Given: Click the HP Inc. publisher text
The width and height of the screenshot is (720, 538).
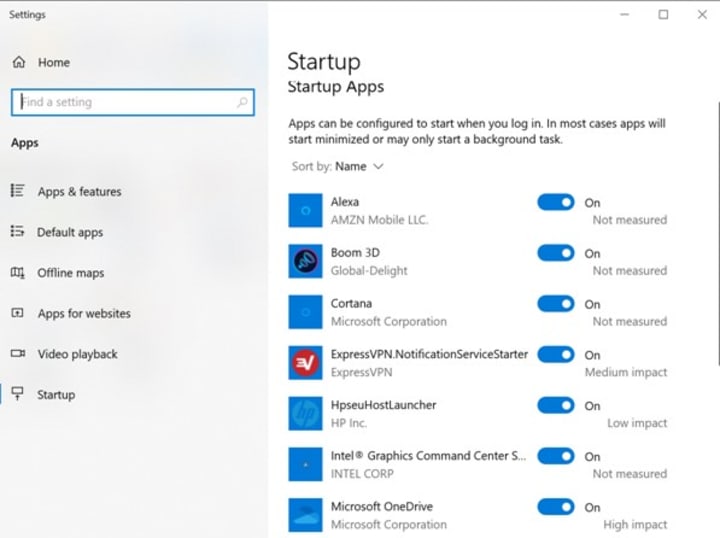Looking at the screenshot, I should coord(349,423).
